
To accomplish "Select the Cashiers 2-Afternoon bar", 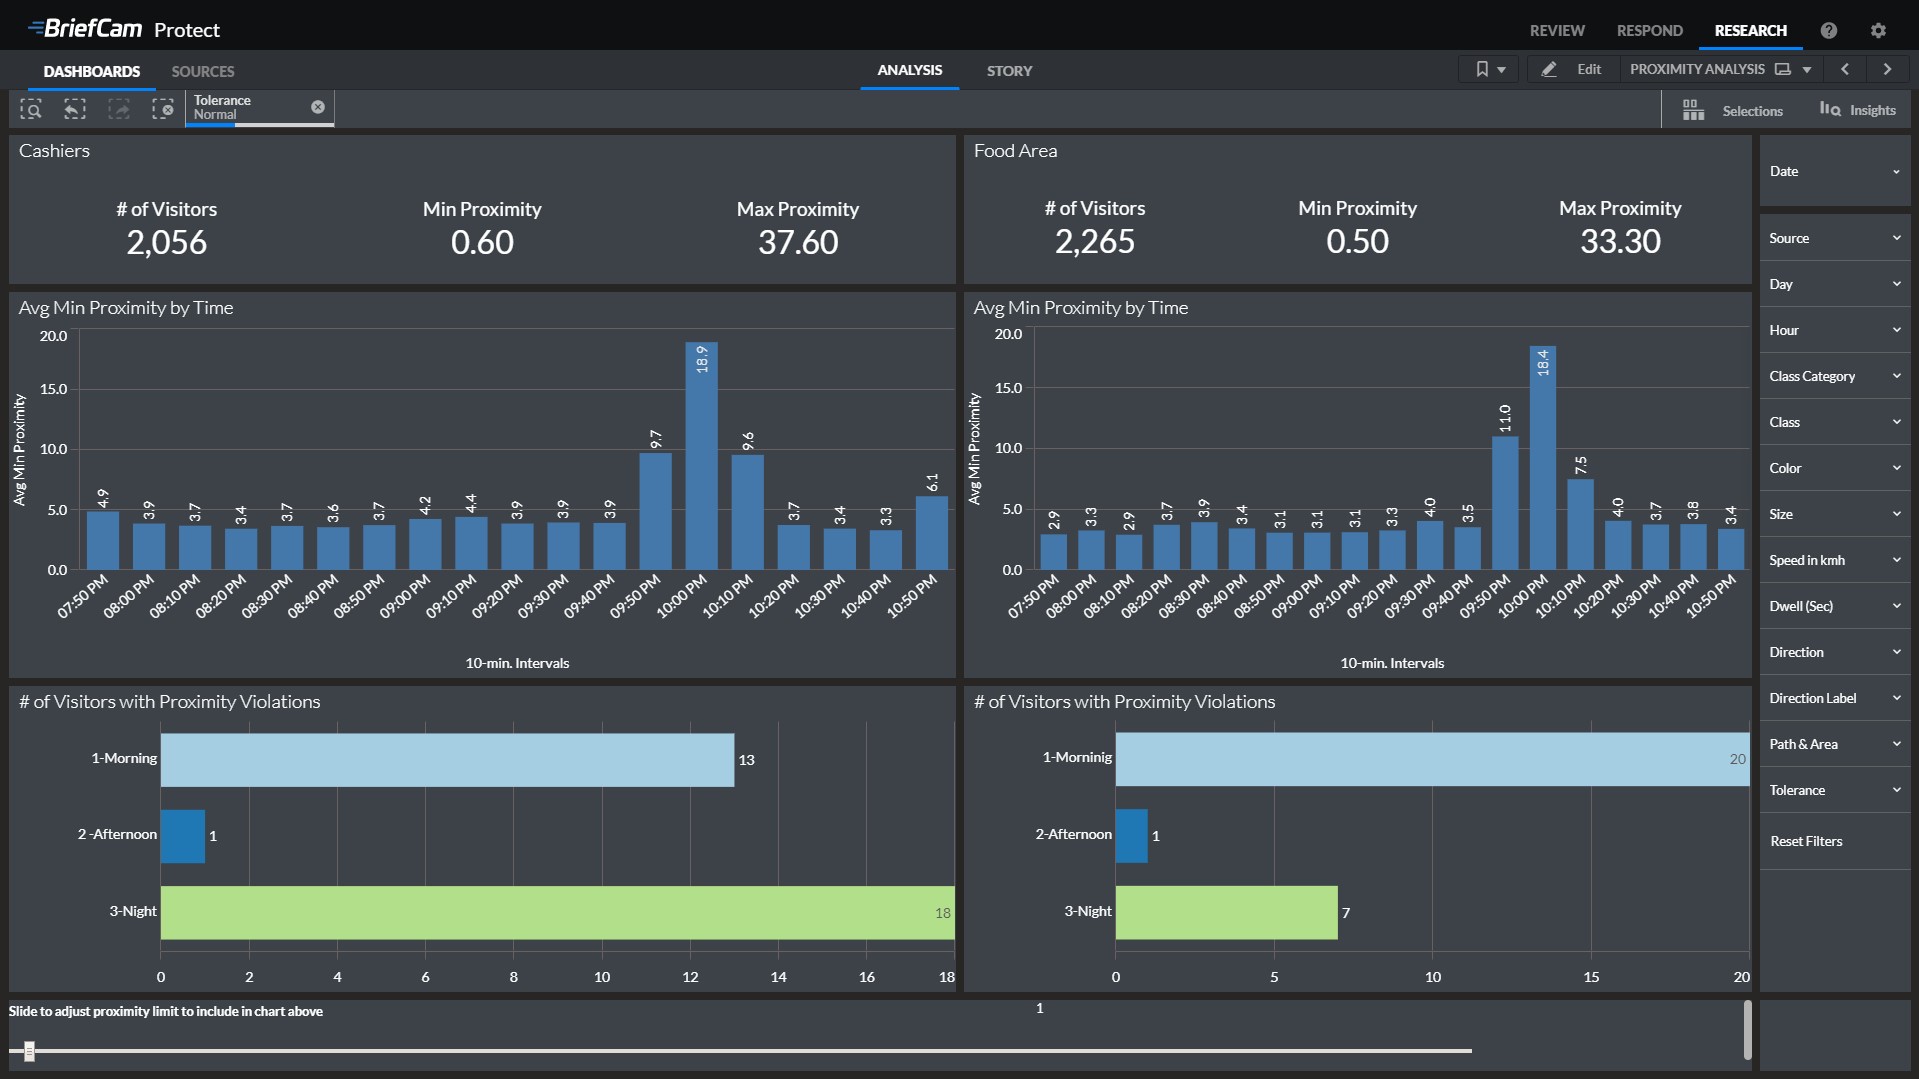I will click(183, 836).
